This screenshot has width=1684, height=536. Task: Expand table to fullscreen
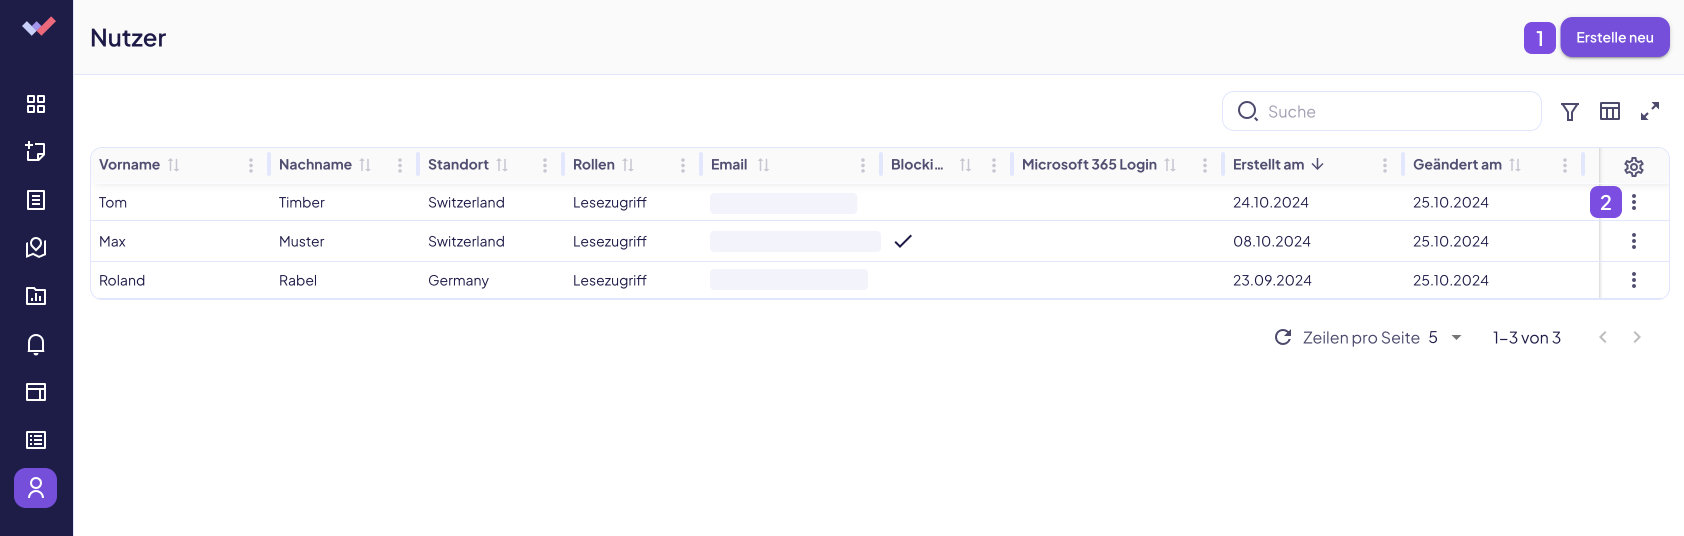(1650, 112)
